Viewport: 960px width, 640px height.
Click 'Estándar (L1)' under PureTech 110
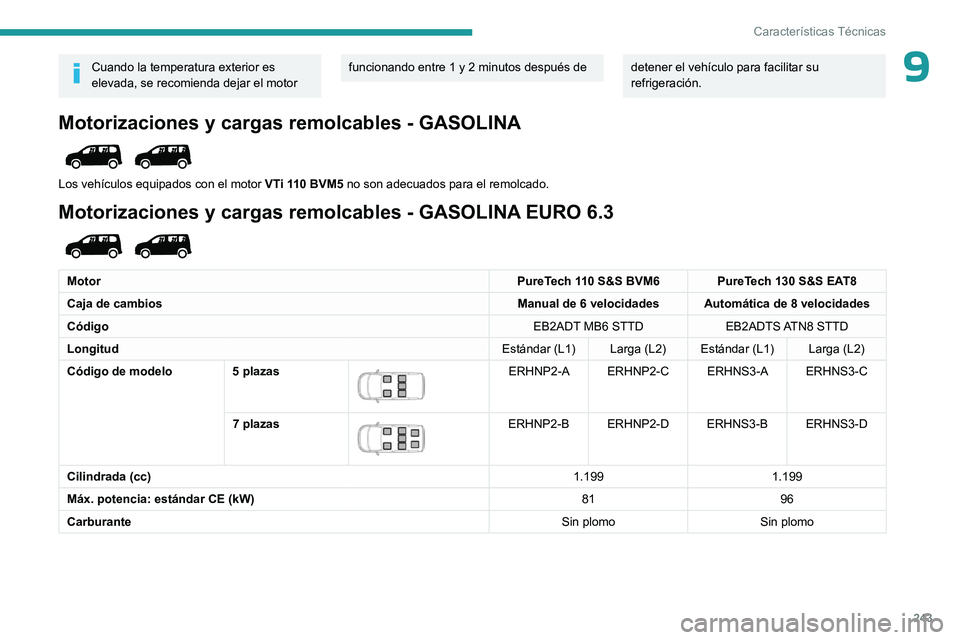[539, 349]
